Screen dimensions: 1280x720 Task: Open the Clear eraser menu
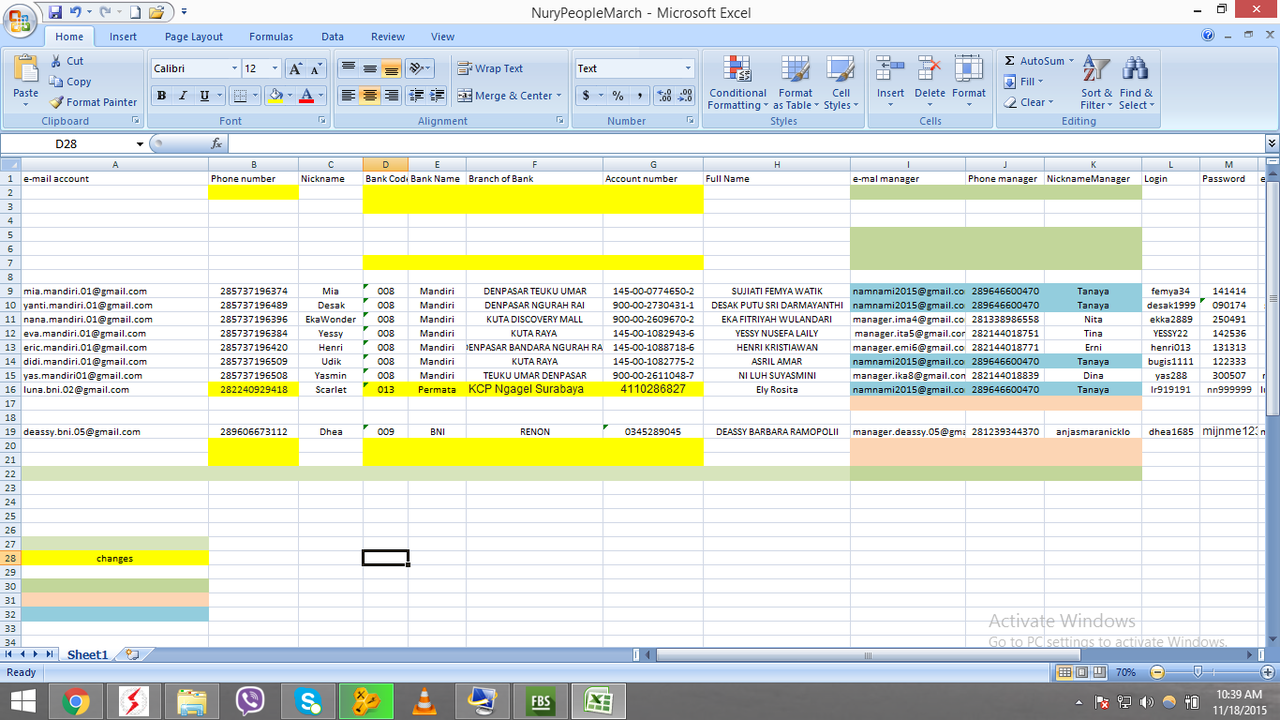(x=1028, y=102)
